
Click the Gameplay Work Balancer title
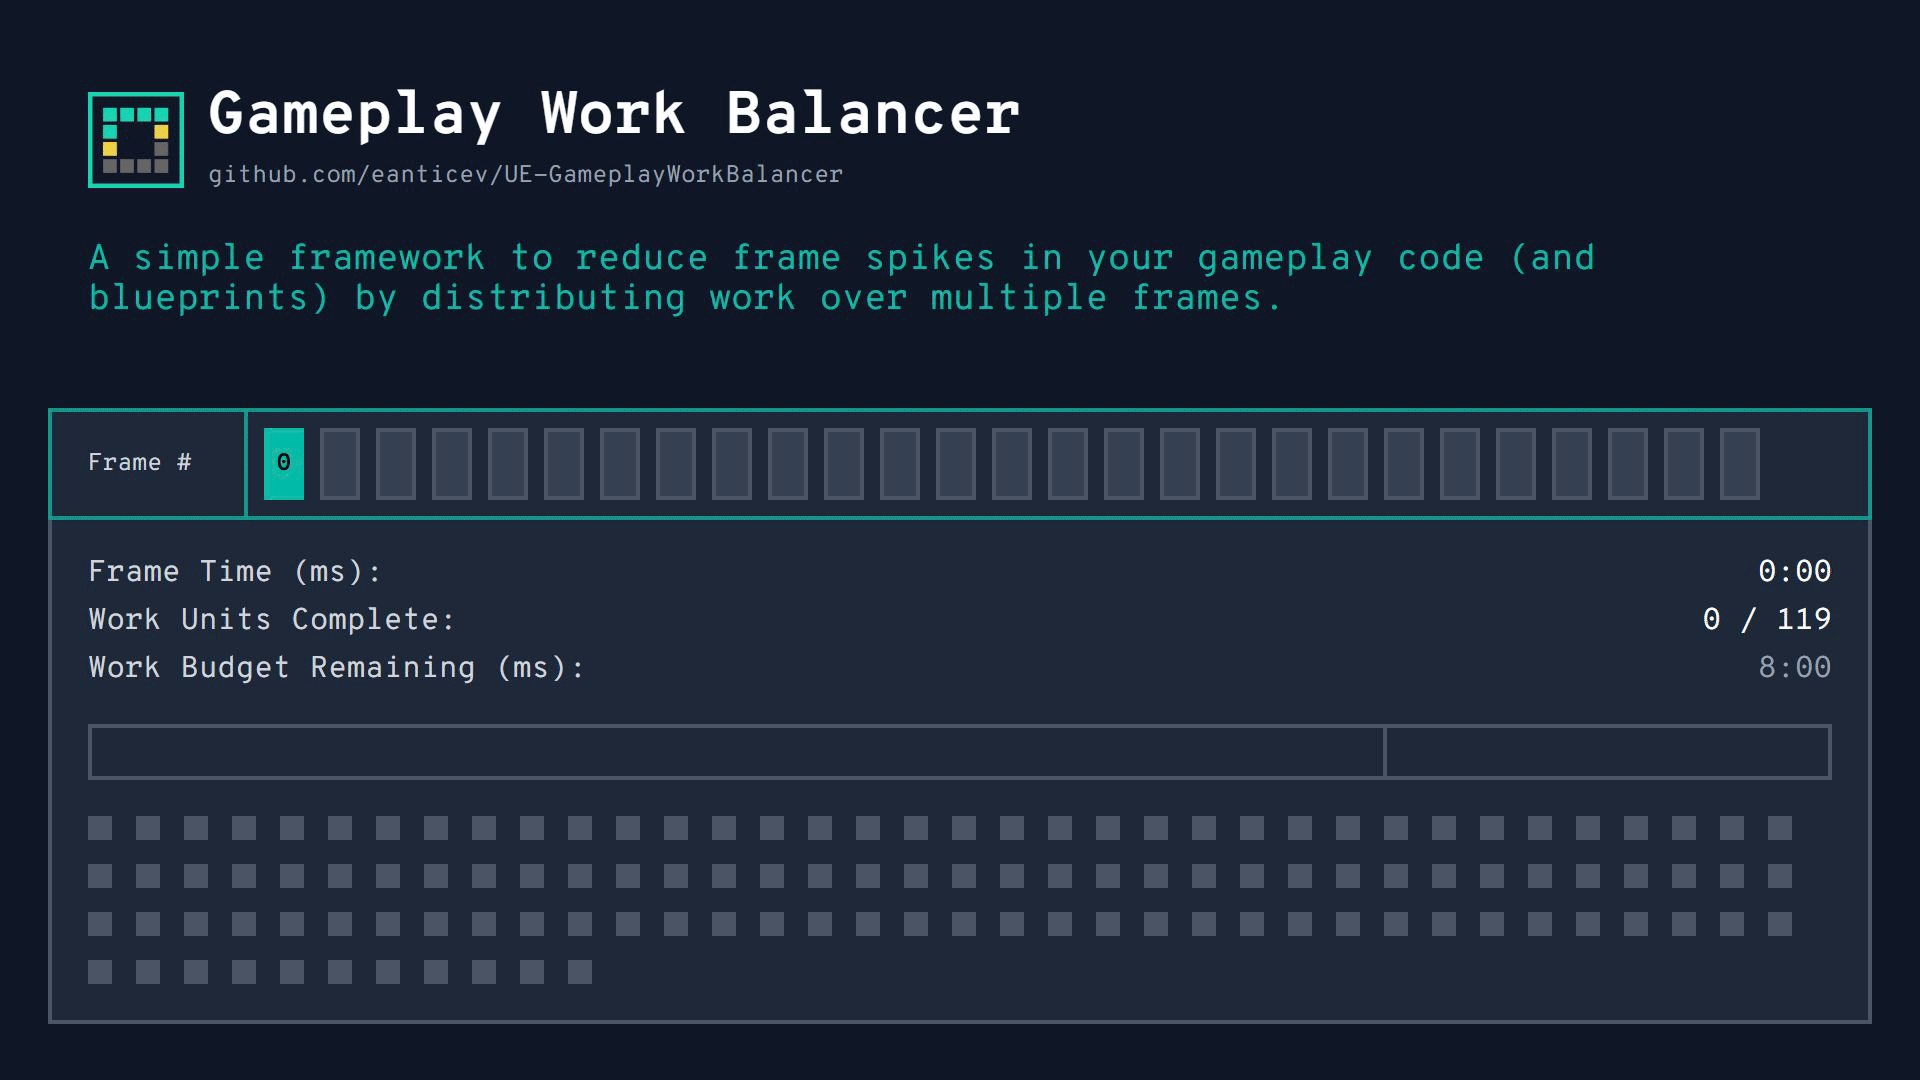point(614,113)
